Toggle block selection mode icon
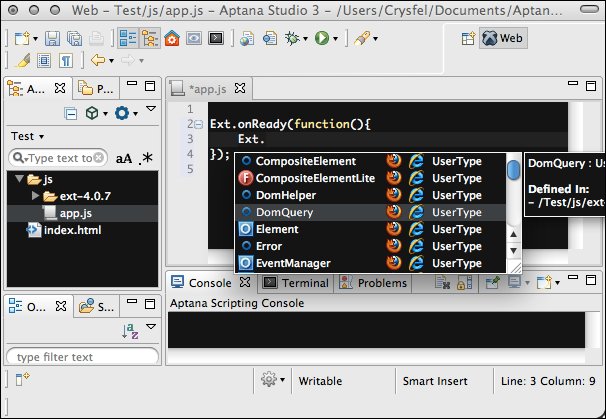This screenshot has height=419, width=606. click(x=44, y=61)
